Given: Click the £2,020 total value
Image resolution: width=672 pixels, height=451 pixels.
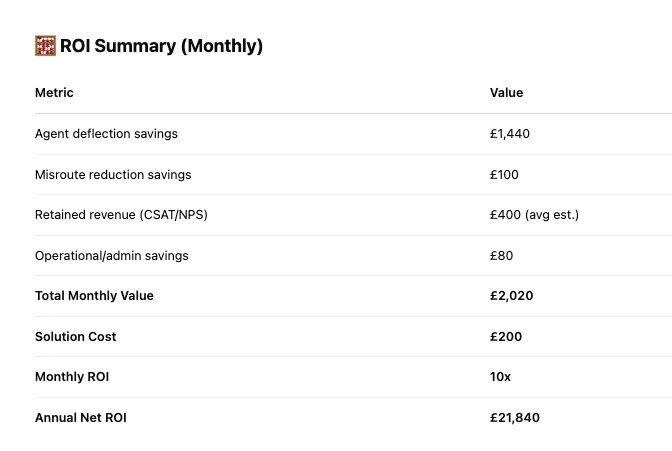Looking at the screenshot, I should [x=512, y=296].
